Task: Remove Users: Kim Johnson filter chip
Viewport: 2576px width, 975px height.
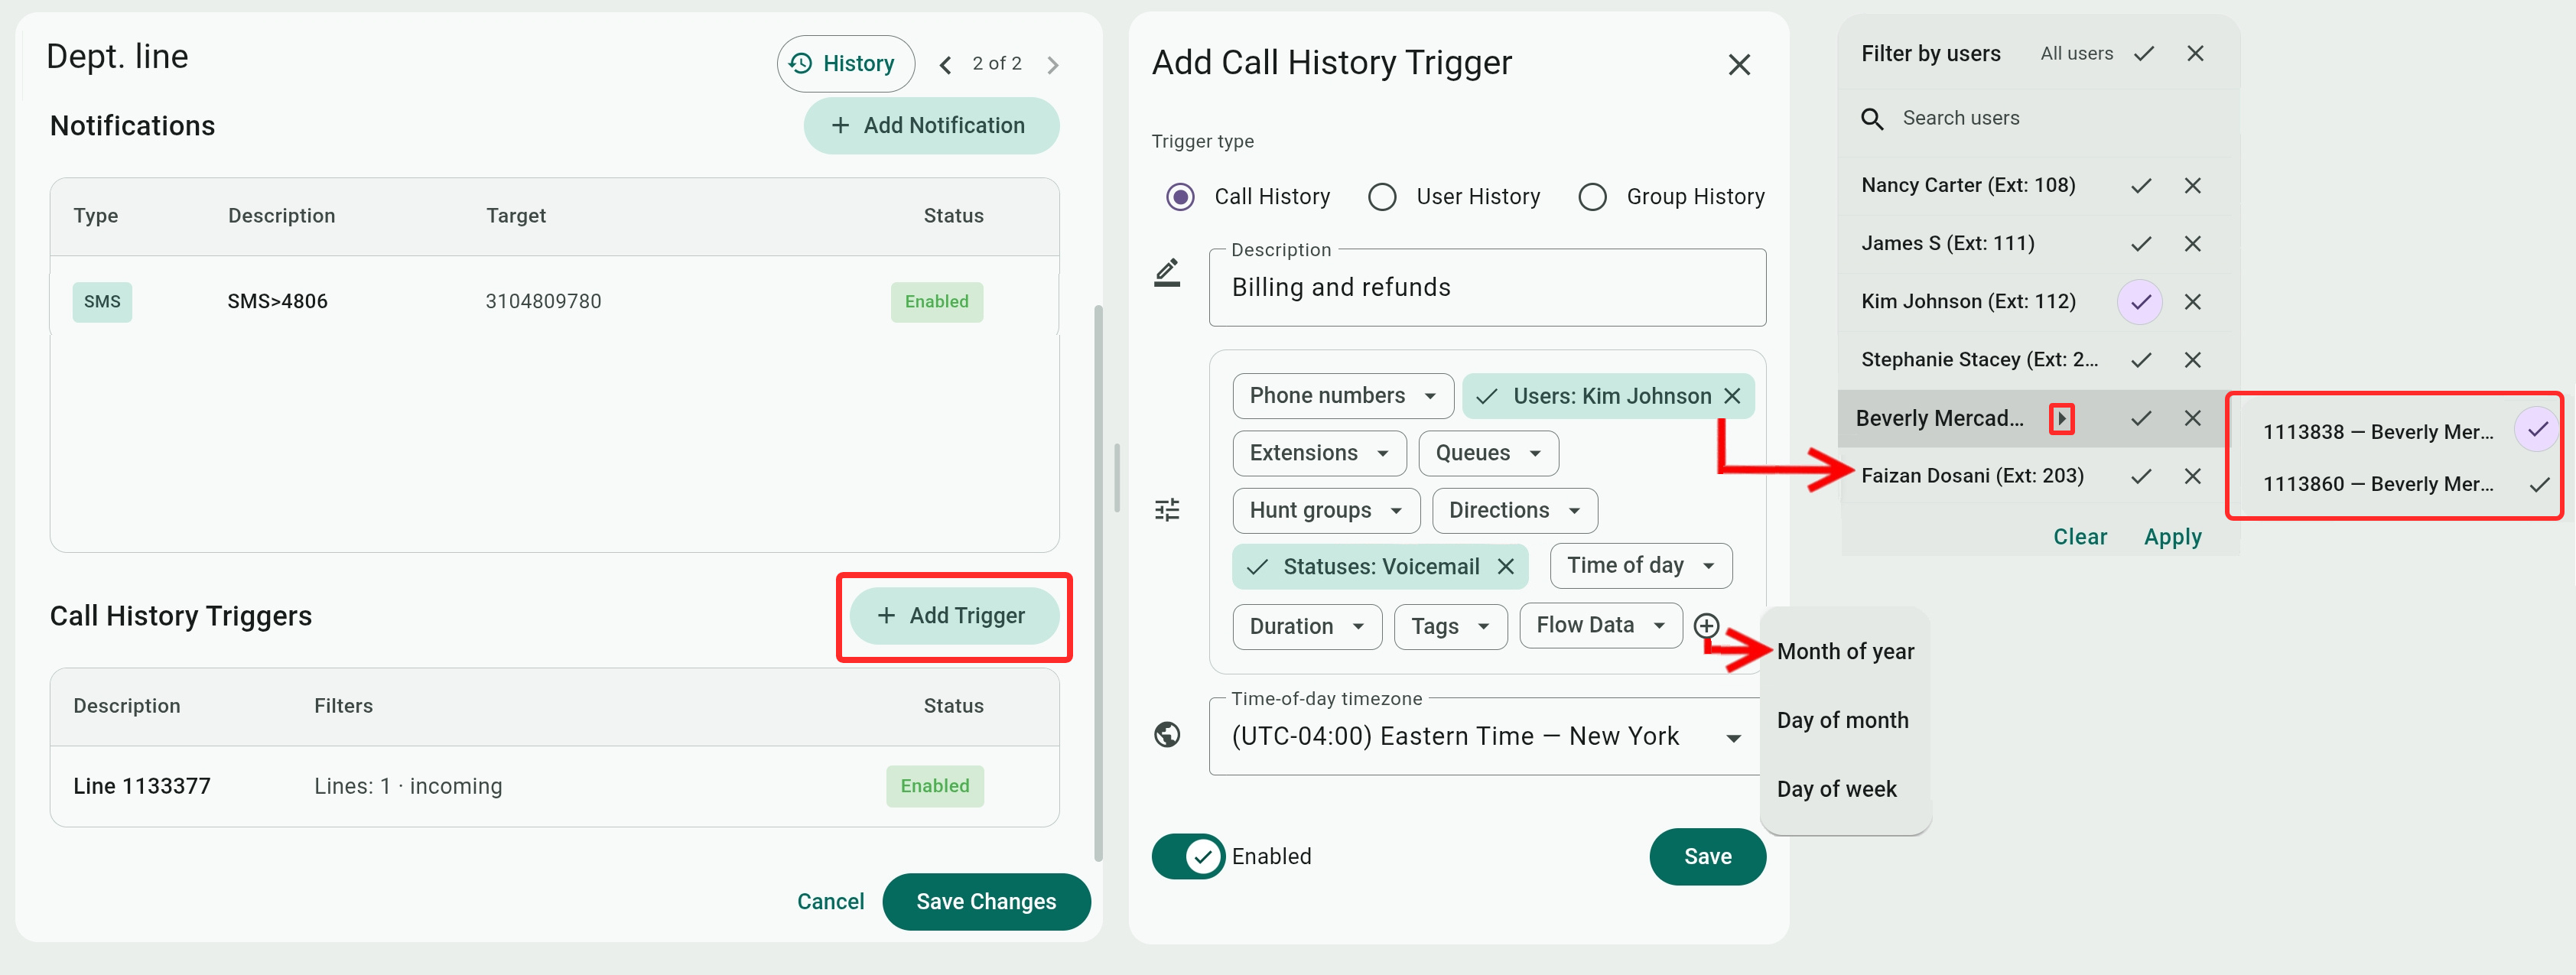Action: pos(1733,396)
